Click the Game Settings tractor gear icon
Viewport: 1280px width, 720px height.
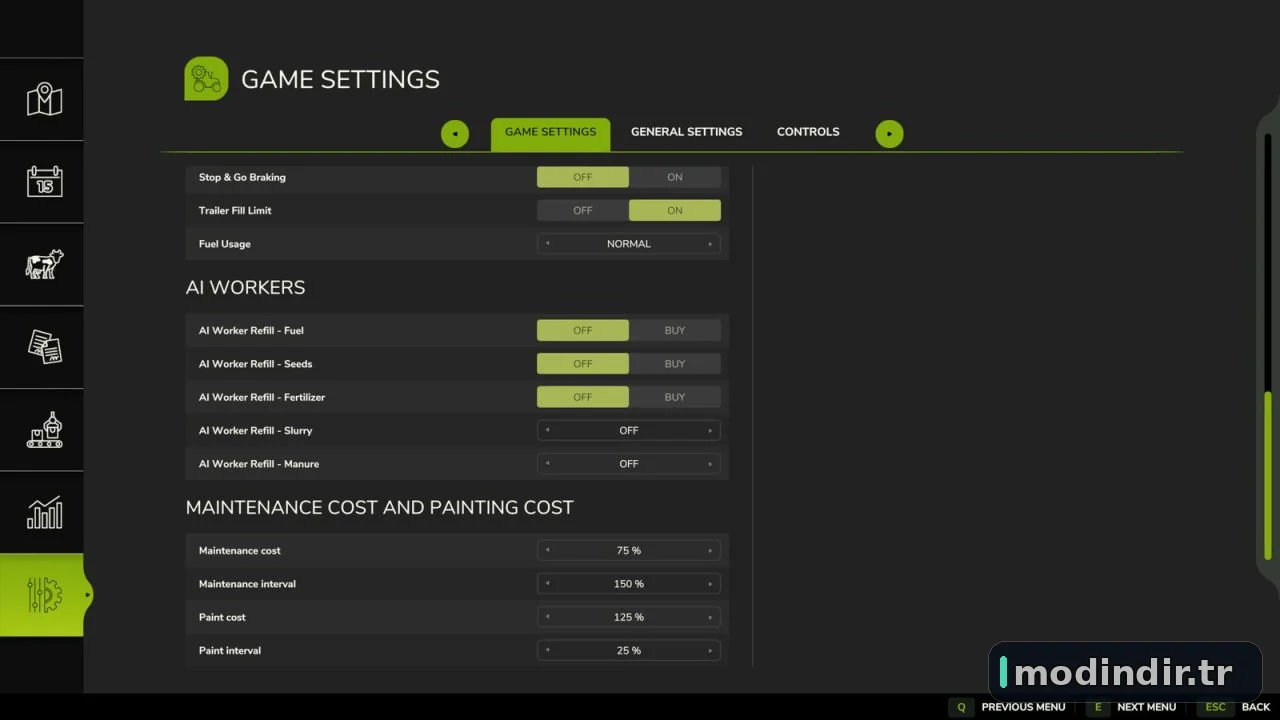click(x=206, y=79)
